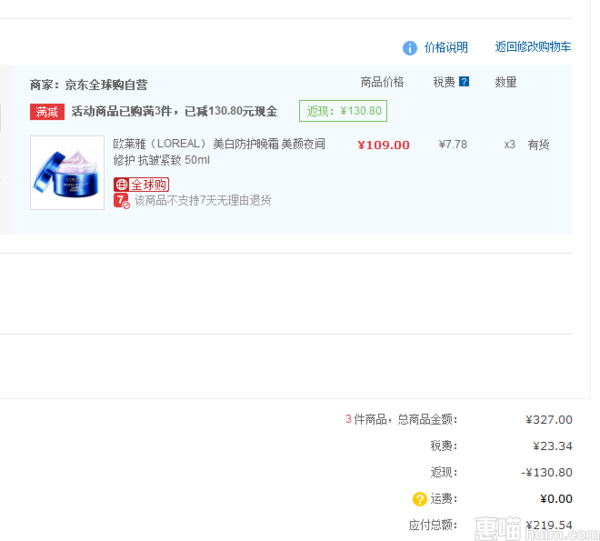
Task: Select the shipping fee ¥0.00
Action: 556,499
